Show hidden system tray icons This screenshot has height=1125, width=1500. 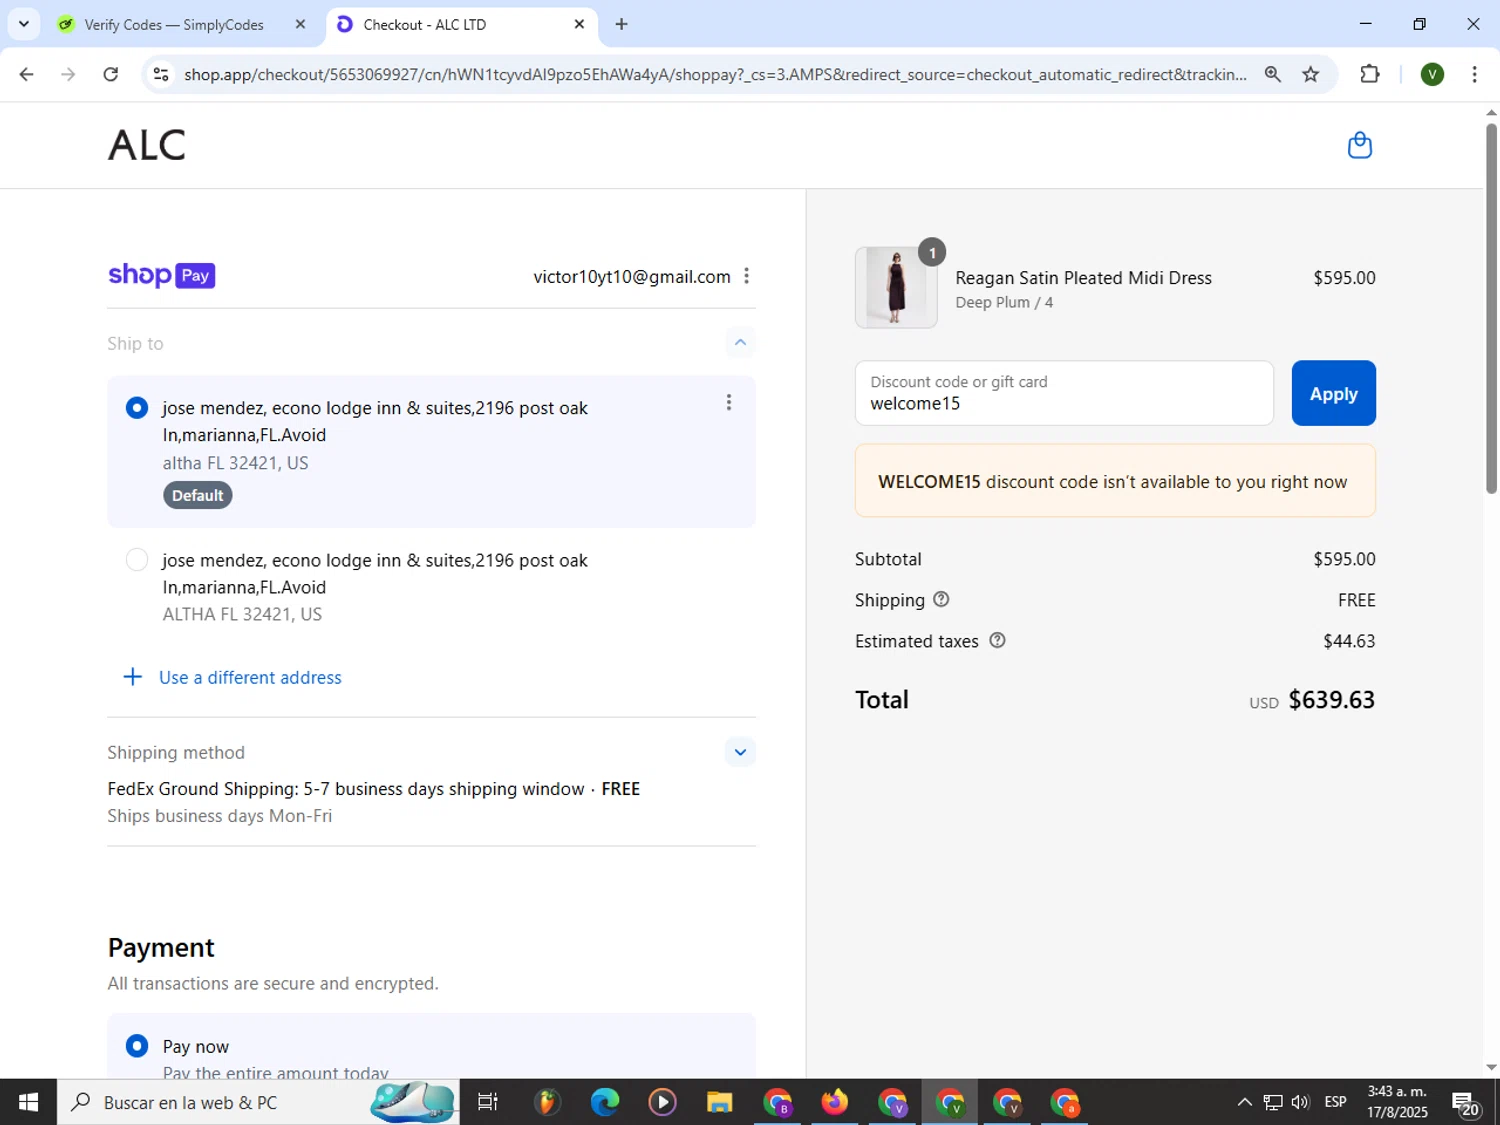(1244, 1102)
